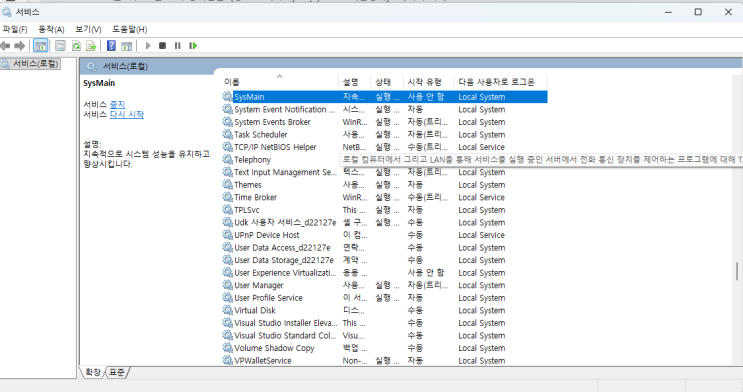Click the Back arrow in toolbar
The height and width of the screenshot is (392, 743).
5,46
